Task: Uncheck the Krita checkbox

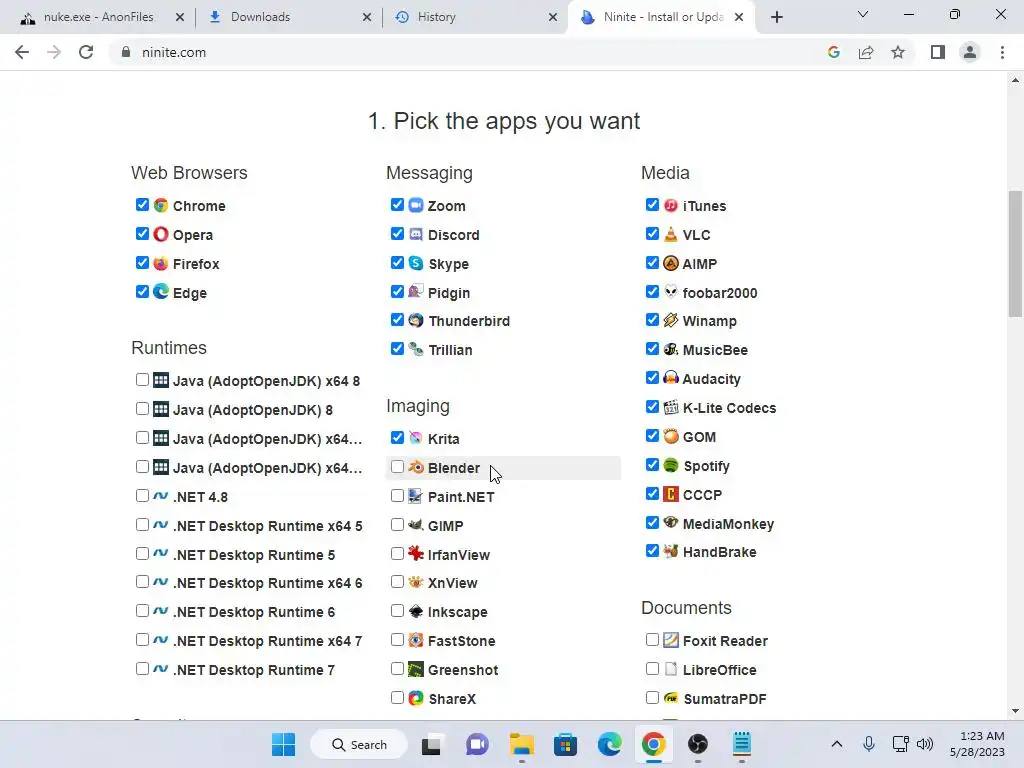Action: pos(397,438)
